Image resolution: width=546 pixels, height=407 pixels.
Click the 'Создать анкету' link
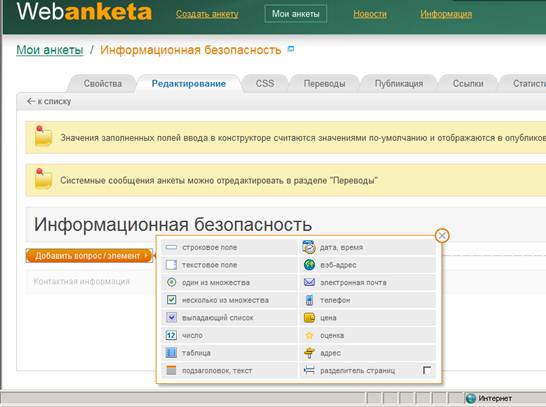pyautogui.click(x=207, y=14)
